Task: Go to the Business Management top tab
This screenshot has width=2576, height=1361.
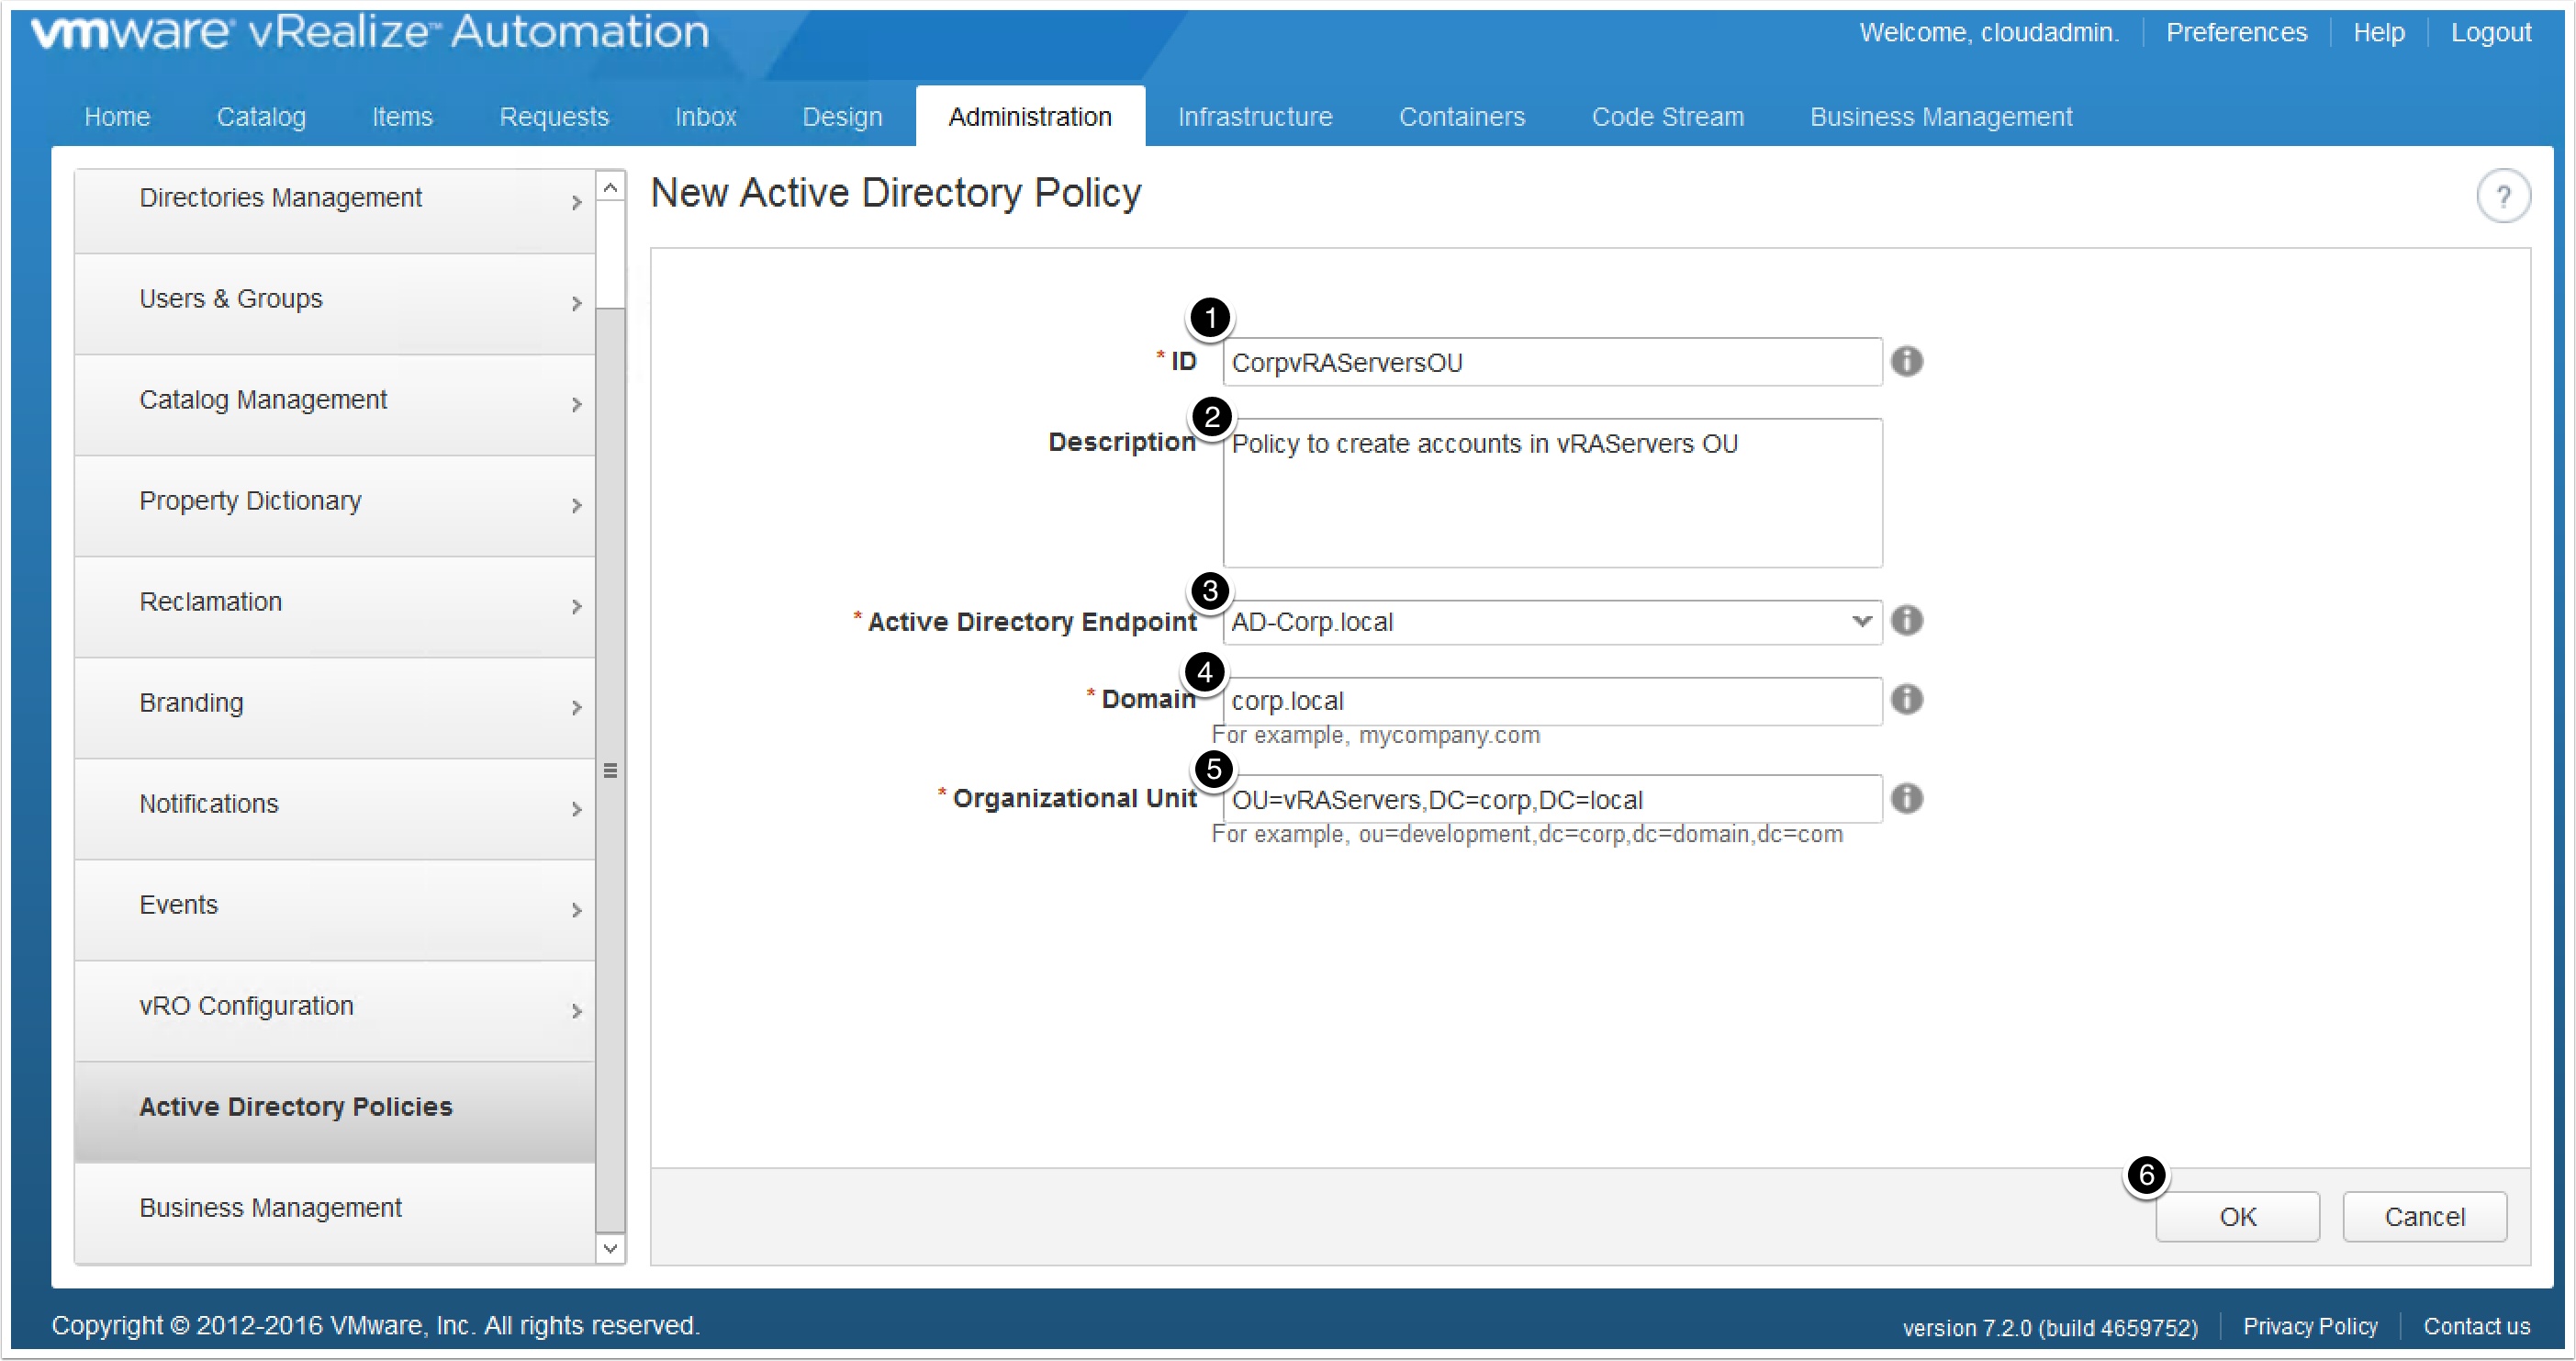Action: click(x=1941, y=117)
